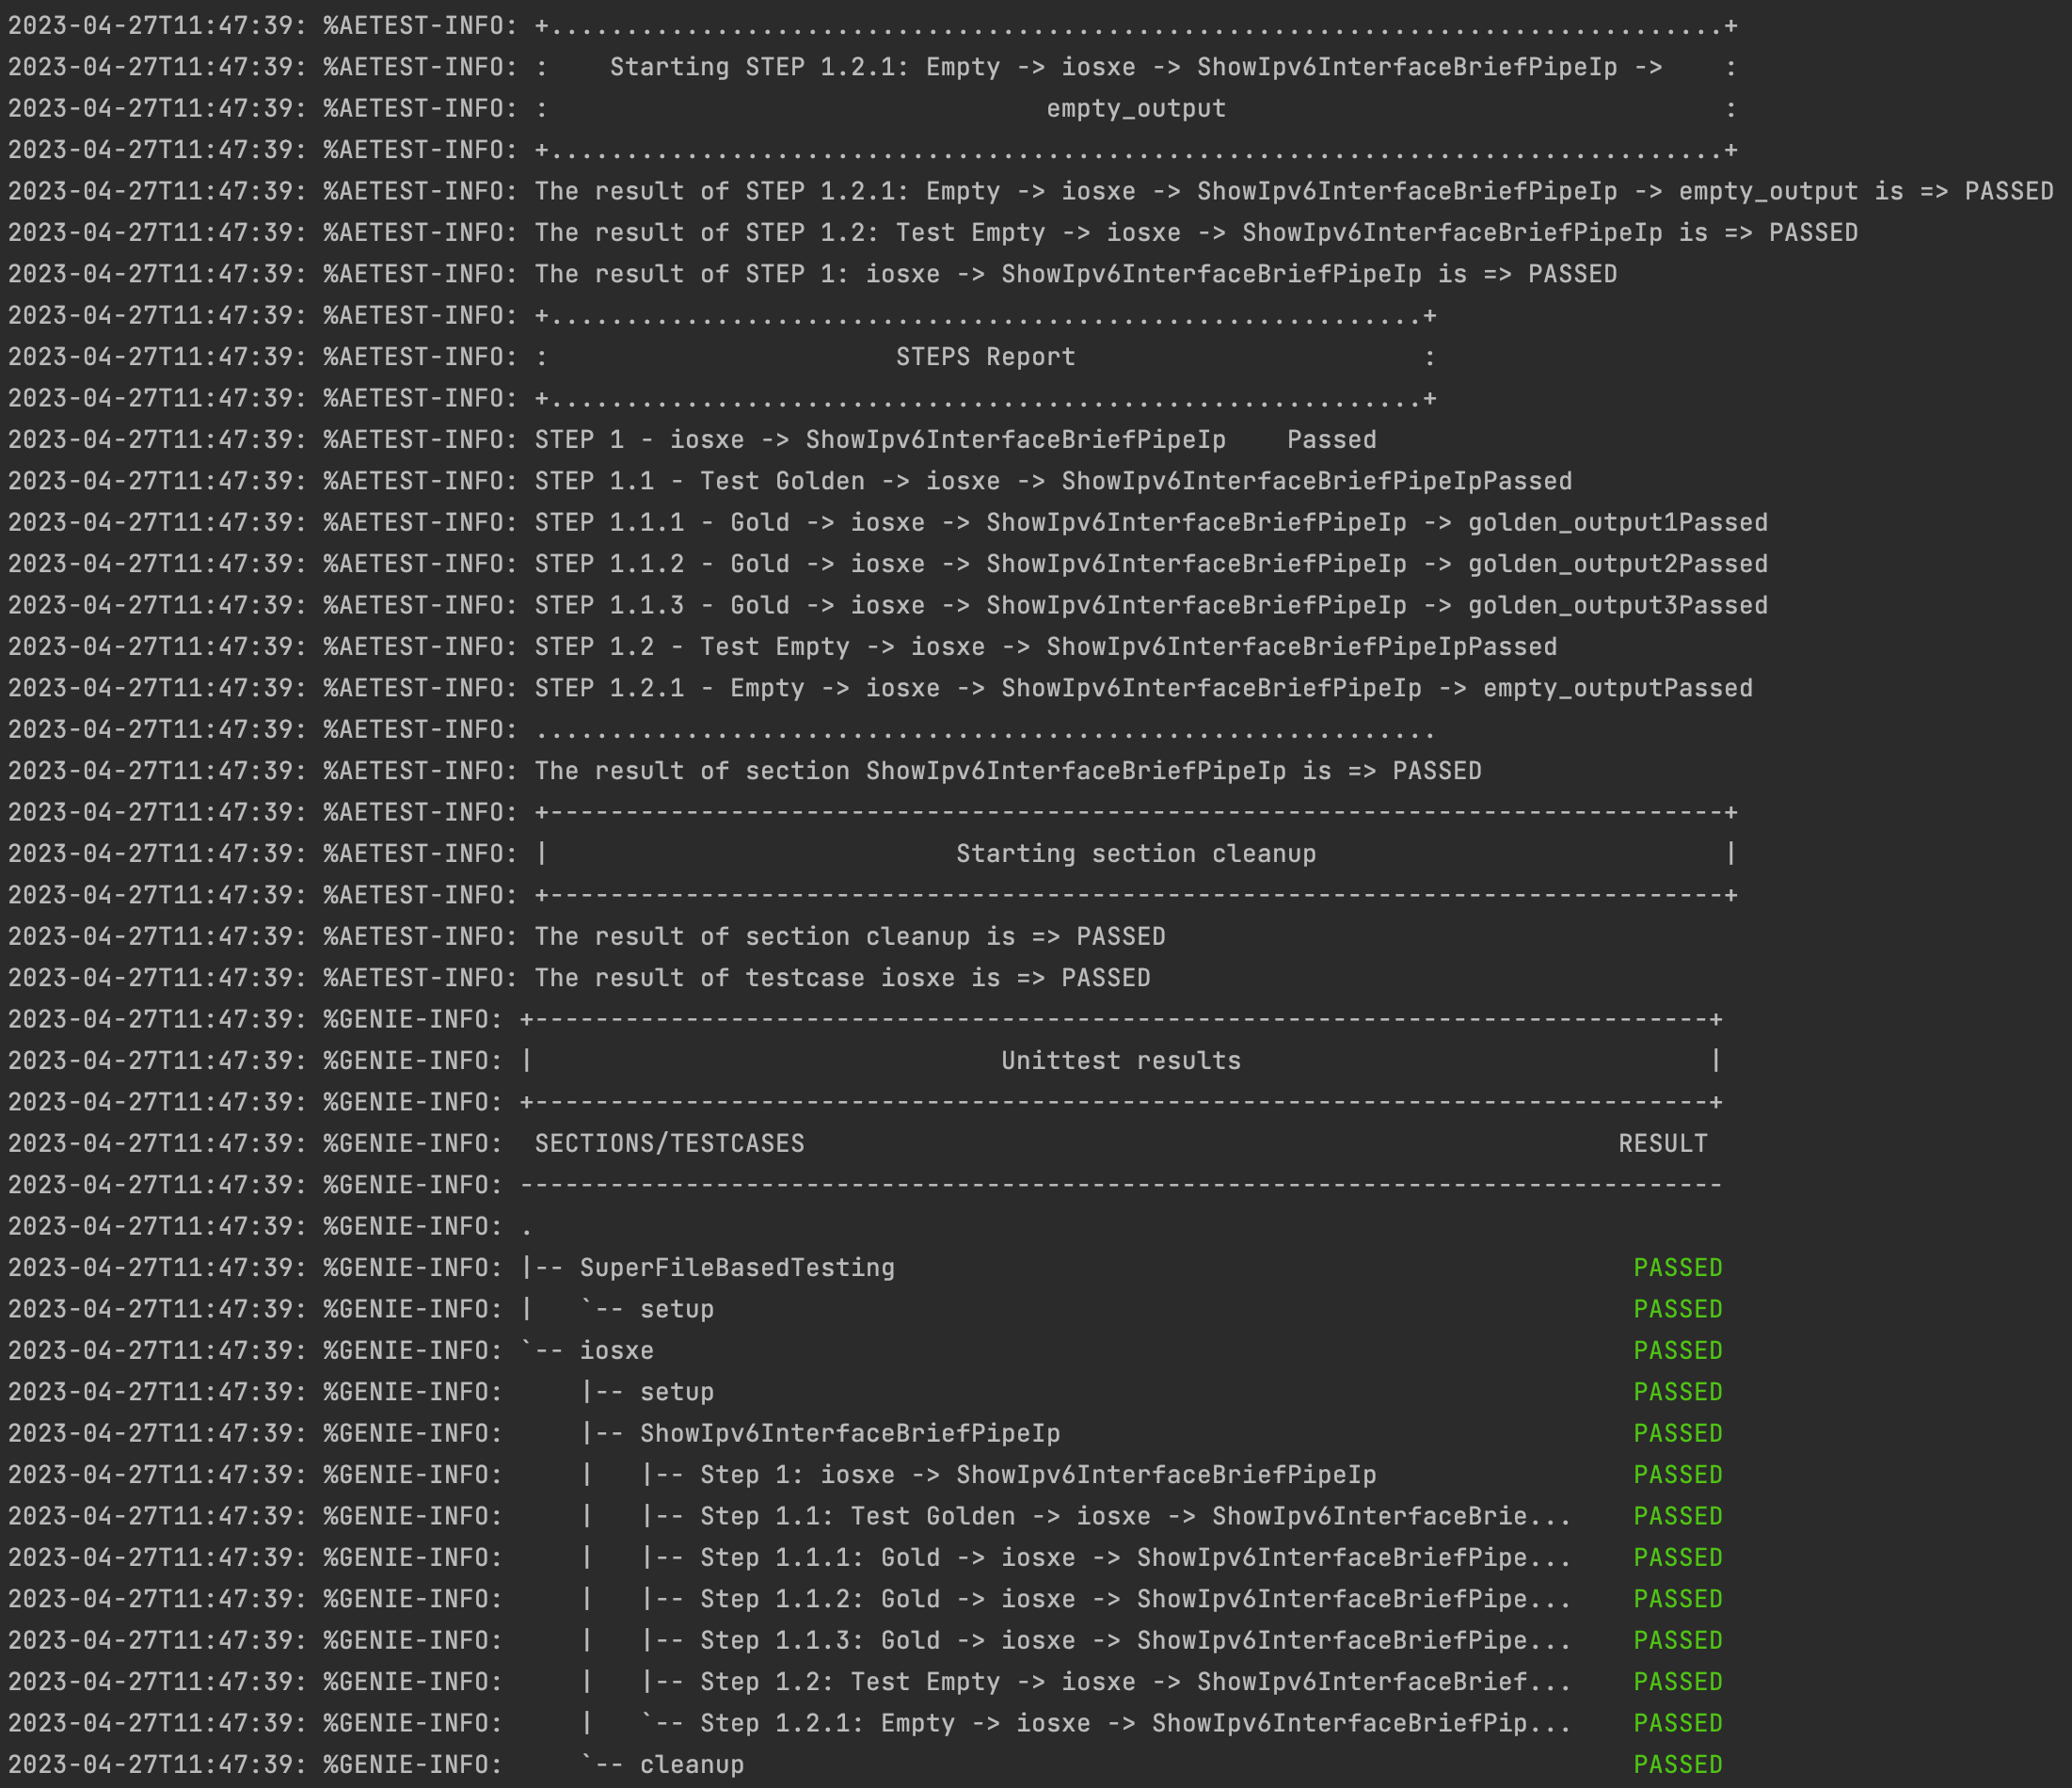The width and height of the screenshot is (2072, 1788).
Task: Click the PASSED label next to SuperFileBasedTesting
Action: [1678, 1267]
